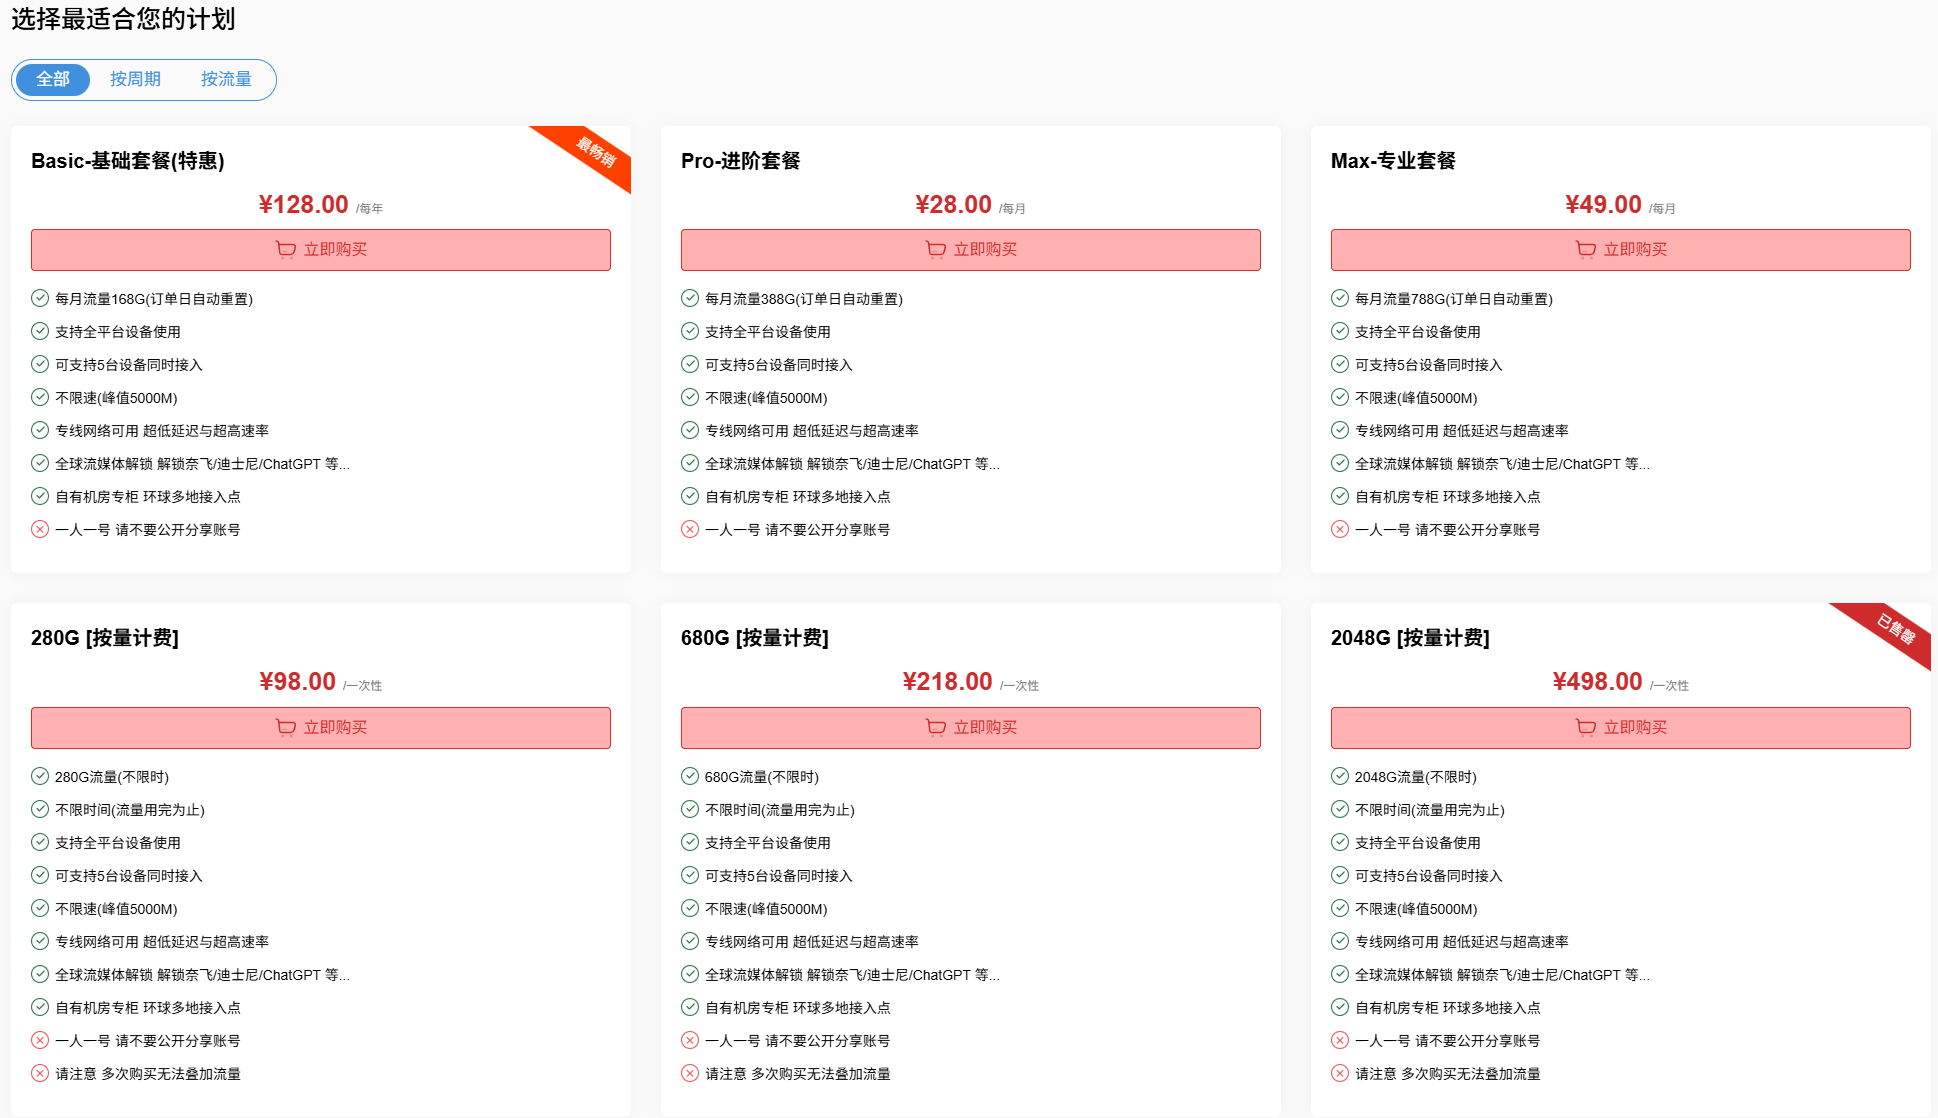
Task: Click the cart icon in the 280G plan buy button
Action: (286, 727)
